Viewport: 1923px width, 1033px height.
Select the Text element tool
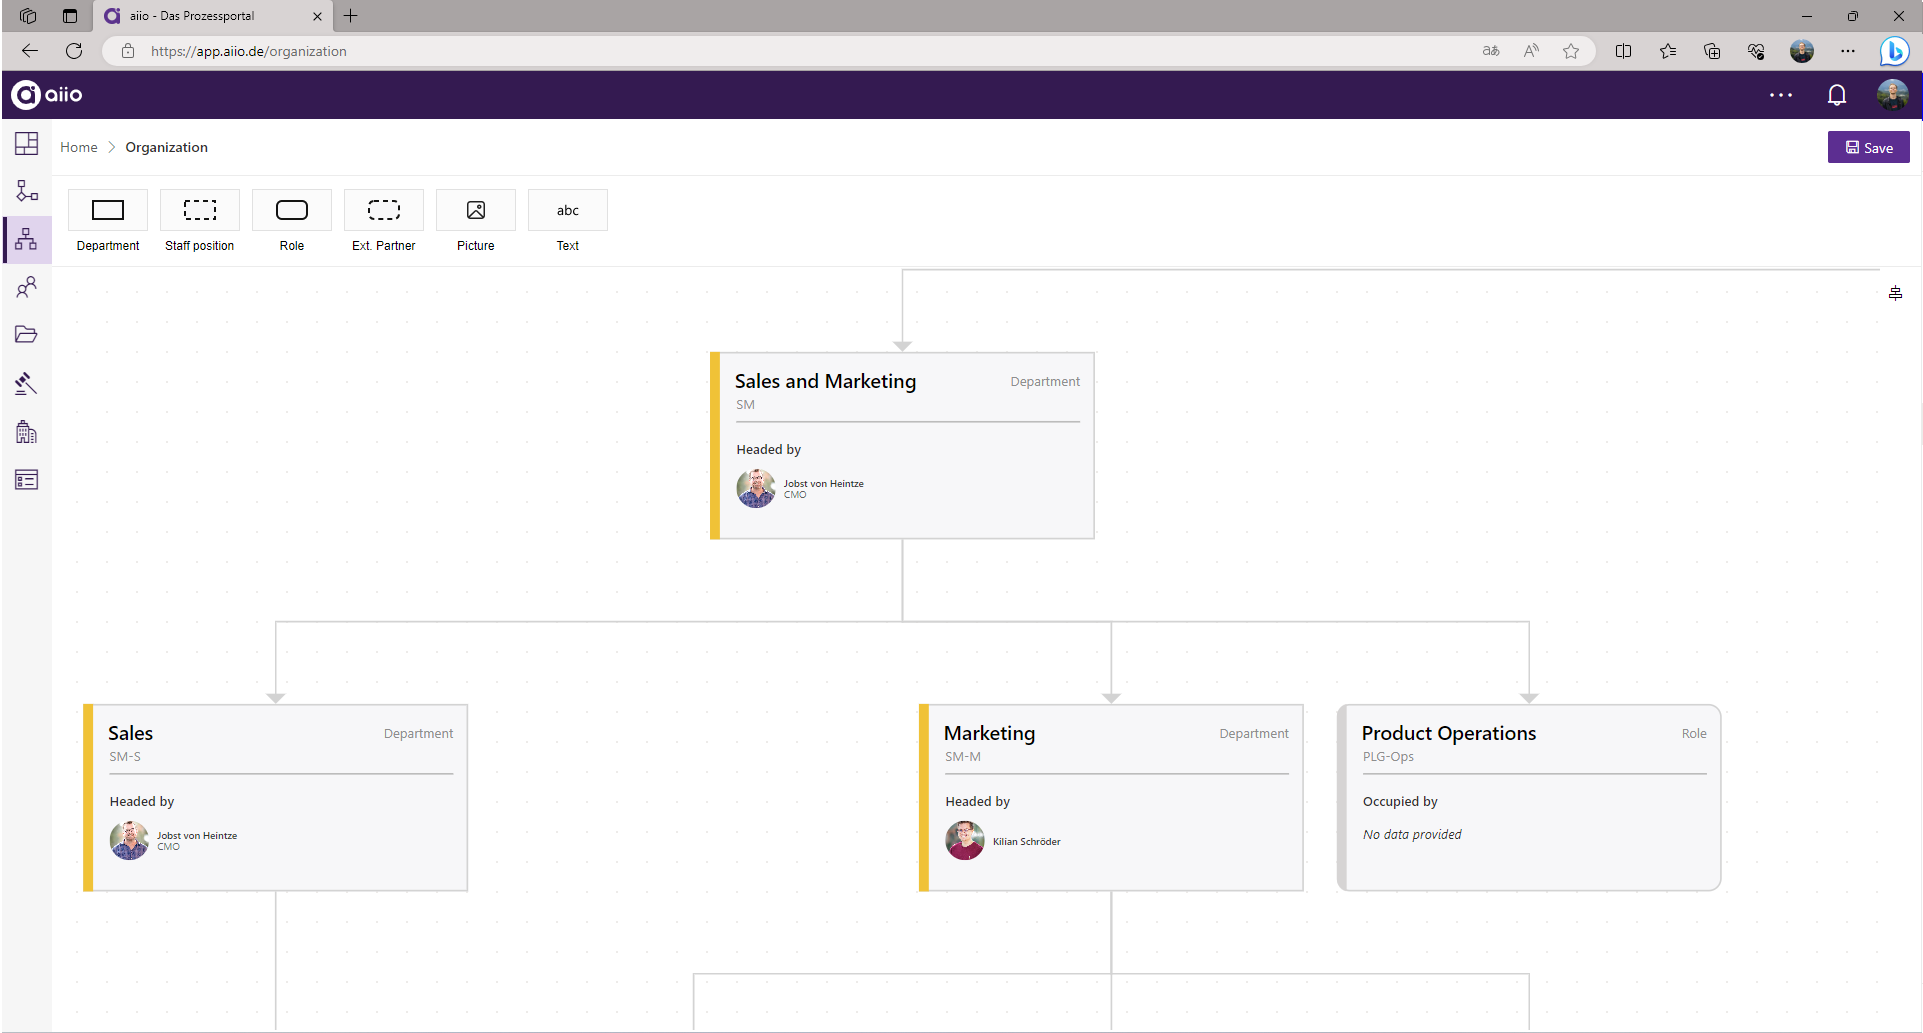(x=567, y=210)
